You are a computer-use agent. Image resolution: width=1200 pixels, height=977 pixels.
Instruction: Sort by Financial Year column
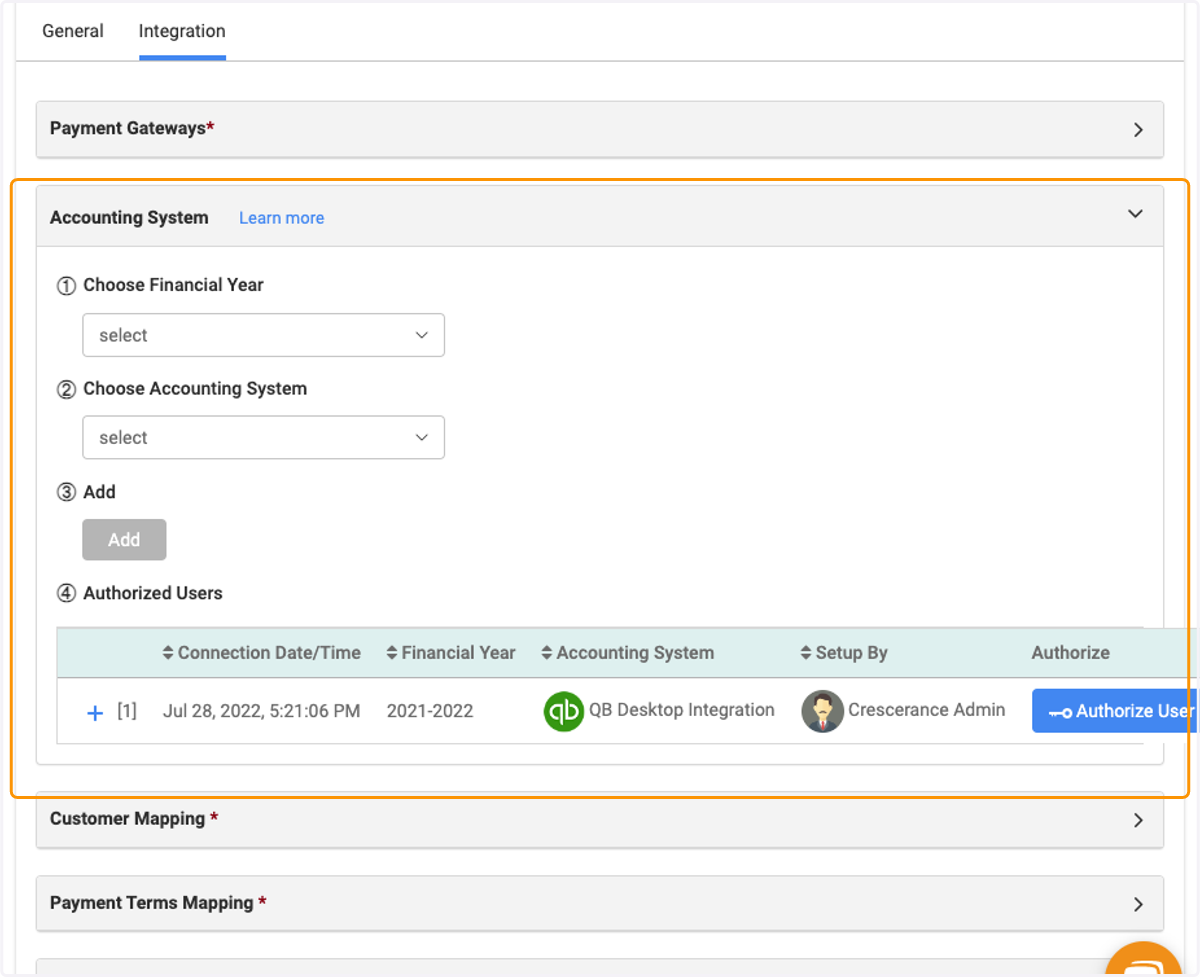[x=450, y=653]
